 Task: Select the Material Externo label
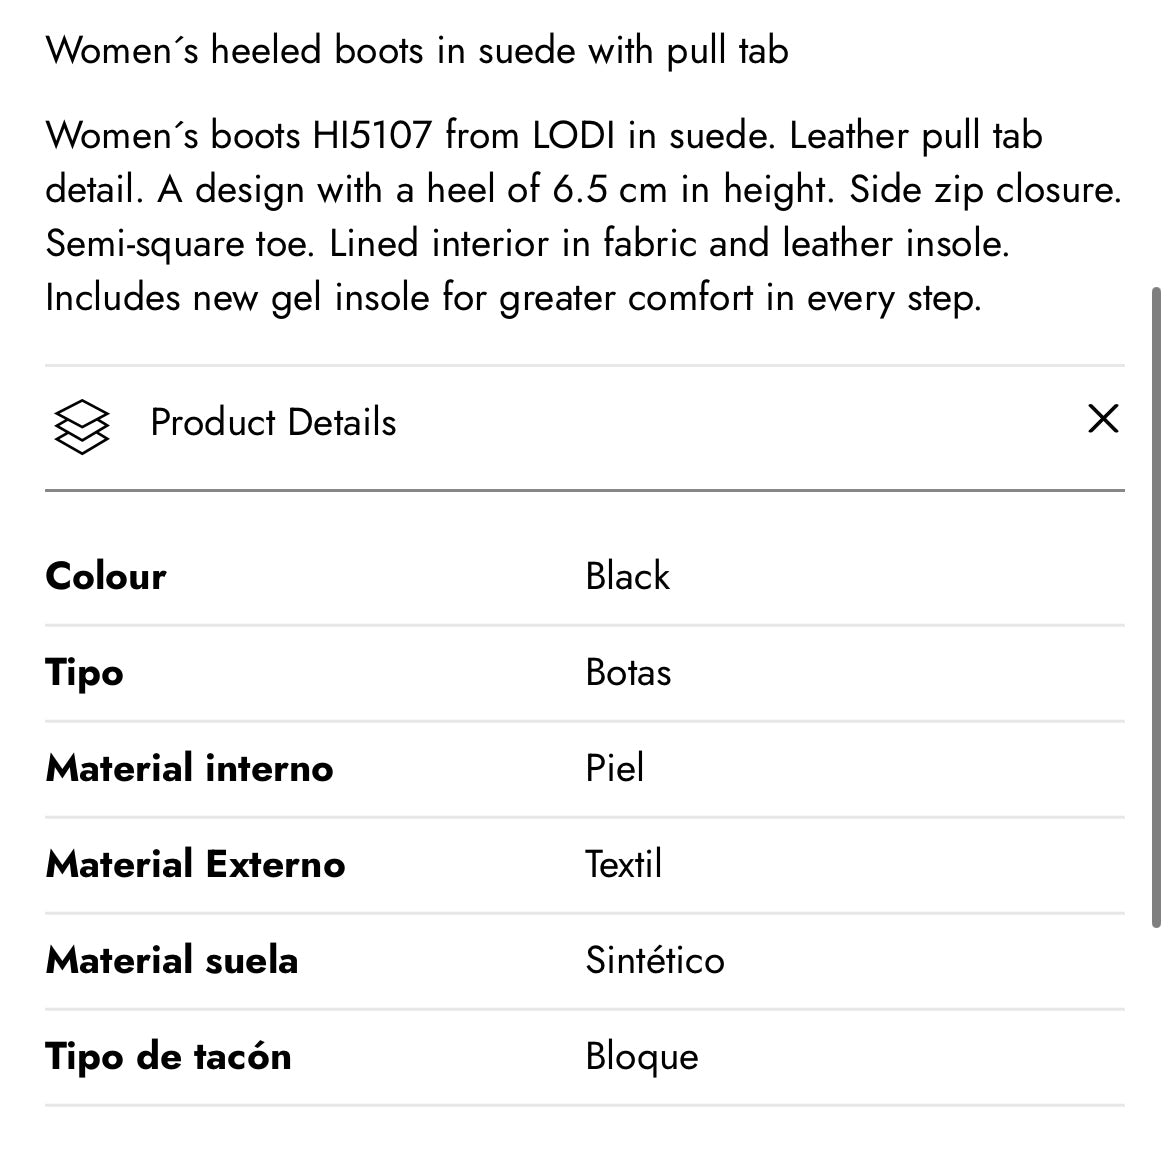(196, 865)
